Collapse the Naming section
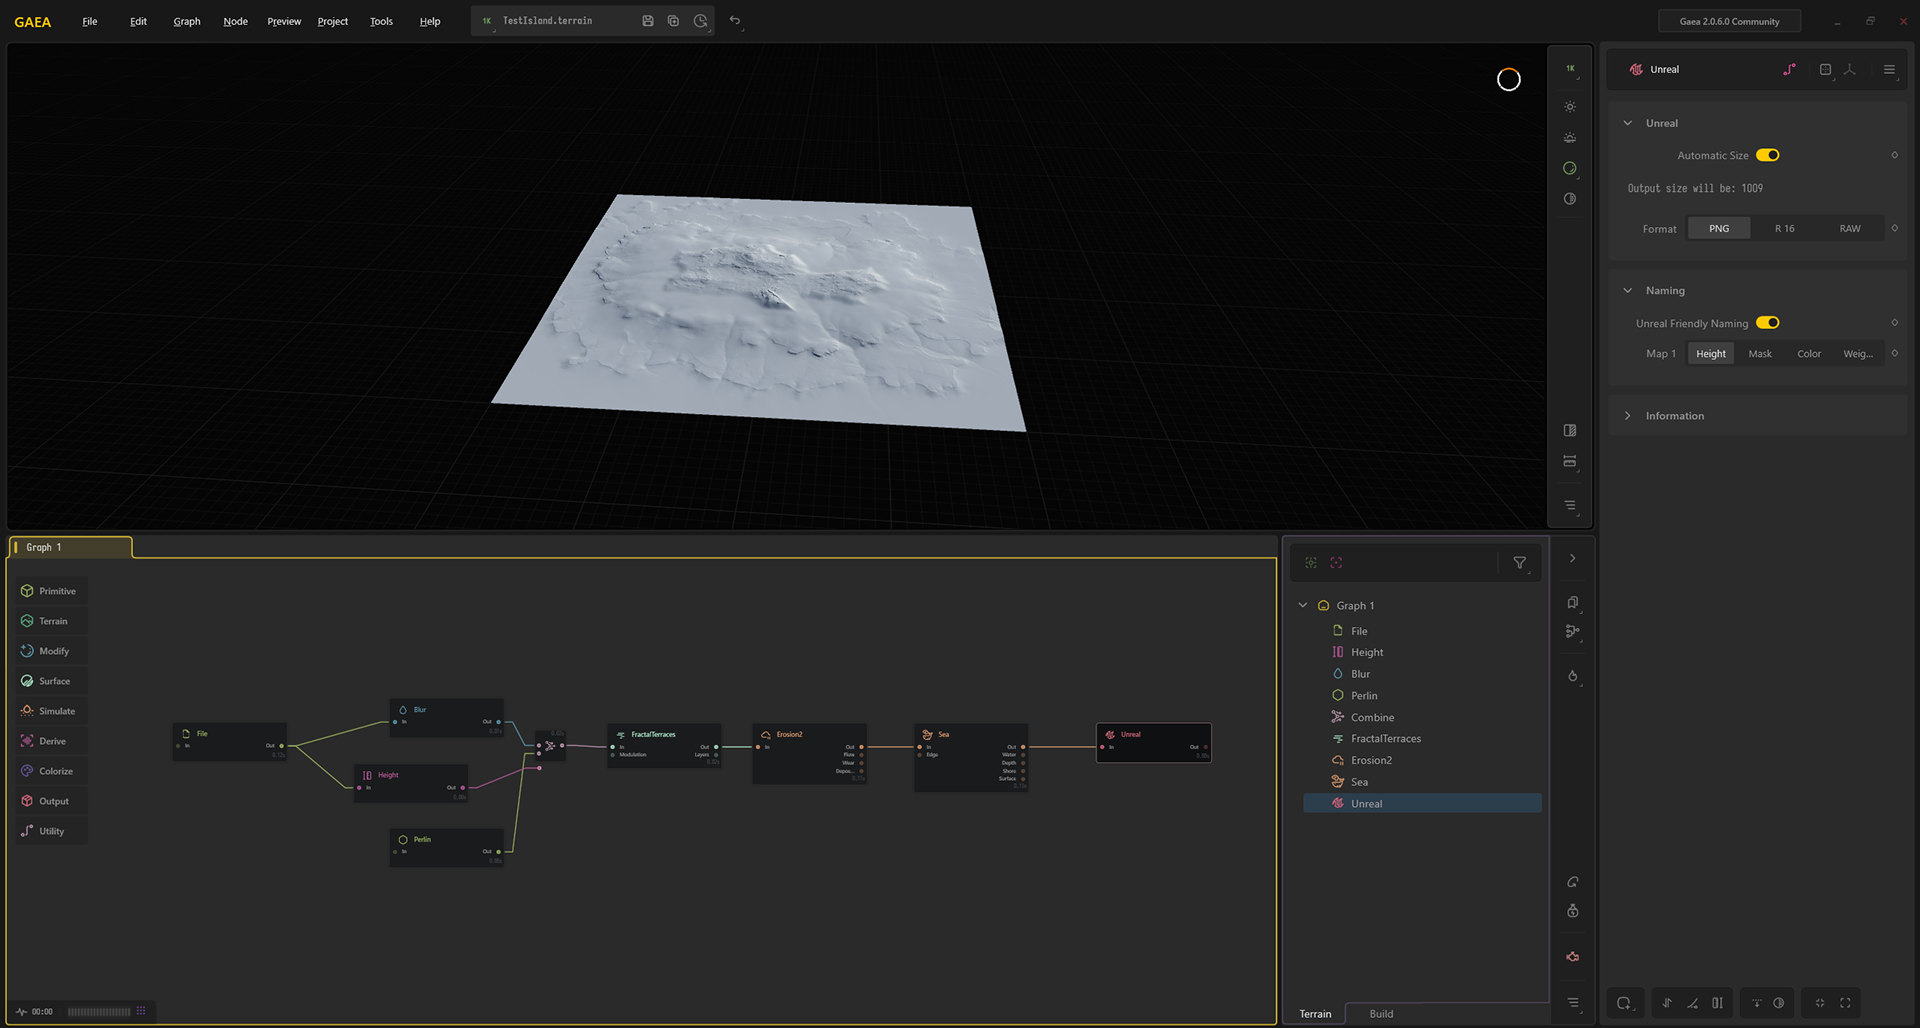 1628,291
